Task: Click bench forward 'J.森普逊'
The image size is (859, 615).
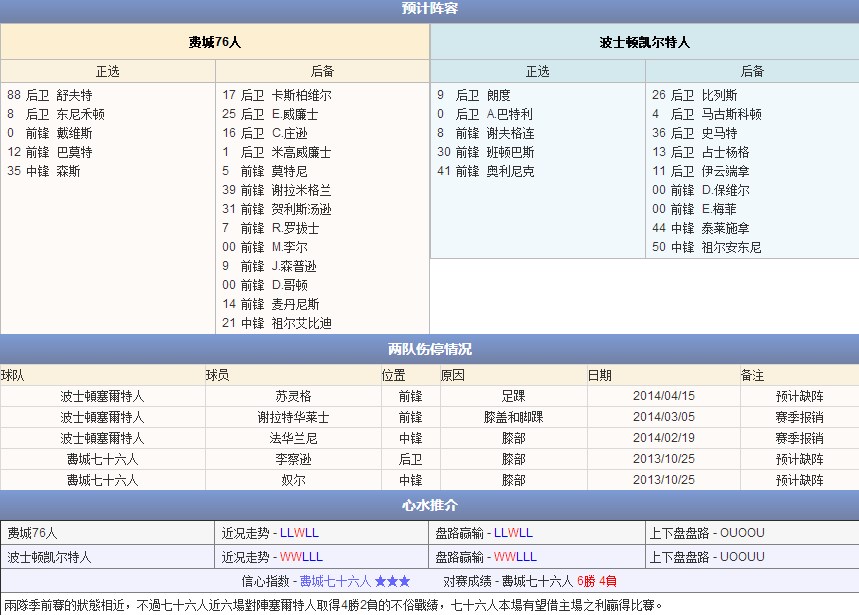Action: pos(294,266)
